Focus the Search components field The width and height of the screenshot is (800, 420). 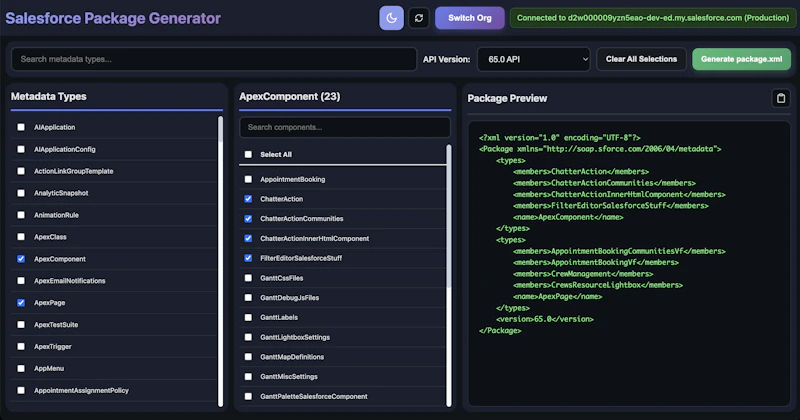tap(345, 127)
